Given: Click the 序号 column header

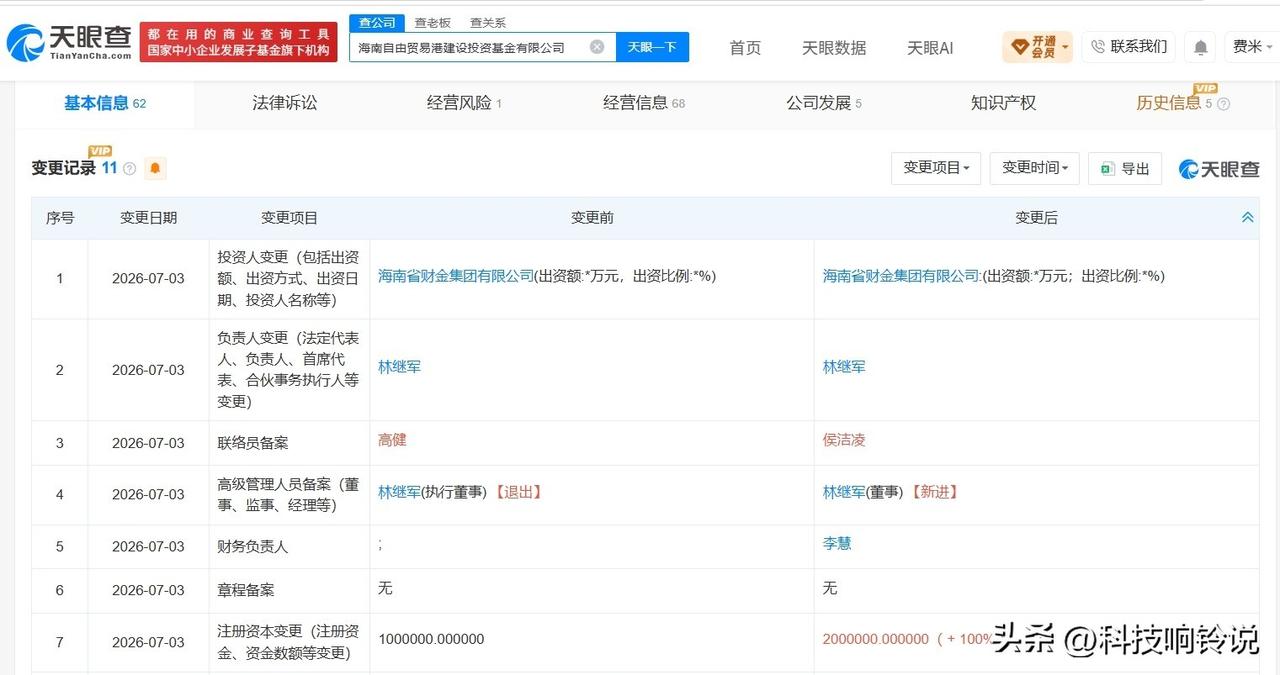Looking at the screenshot, I should 60,218.
